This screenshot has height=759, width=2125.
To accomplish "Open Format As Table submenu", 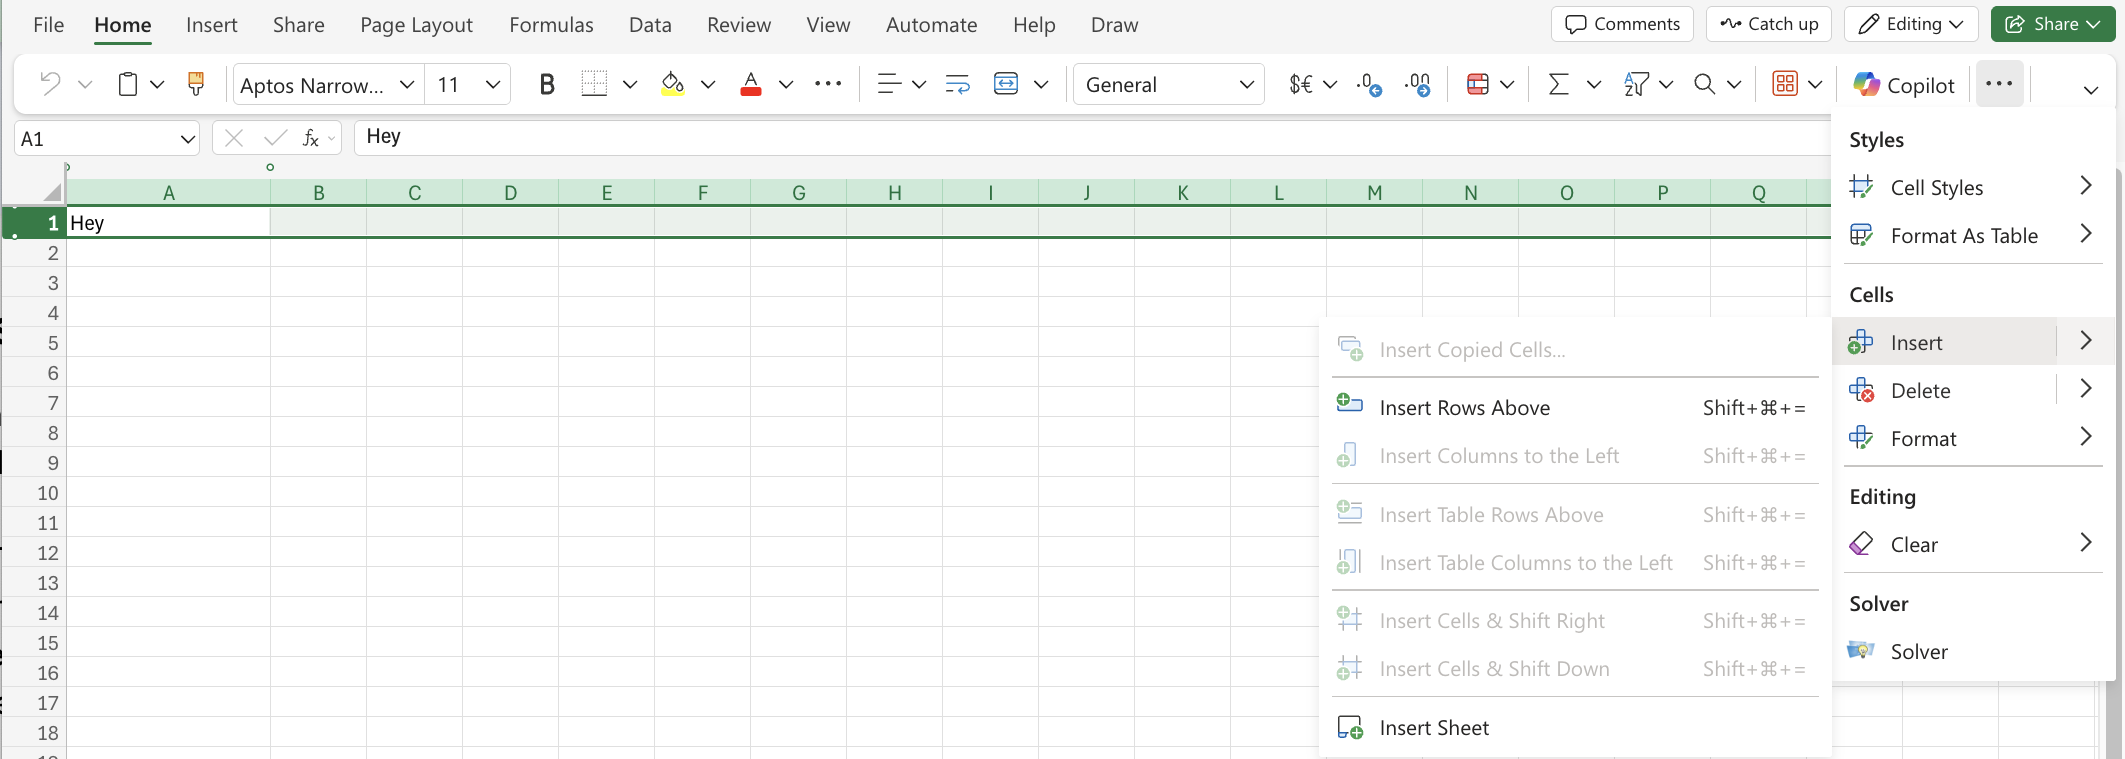I will click(x=1974, y=235).
